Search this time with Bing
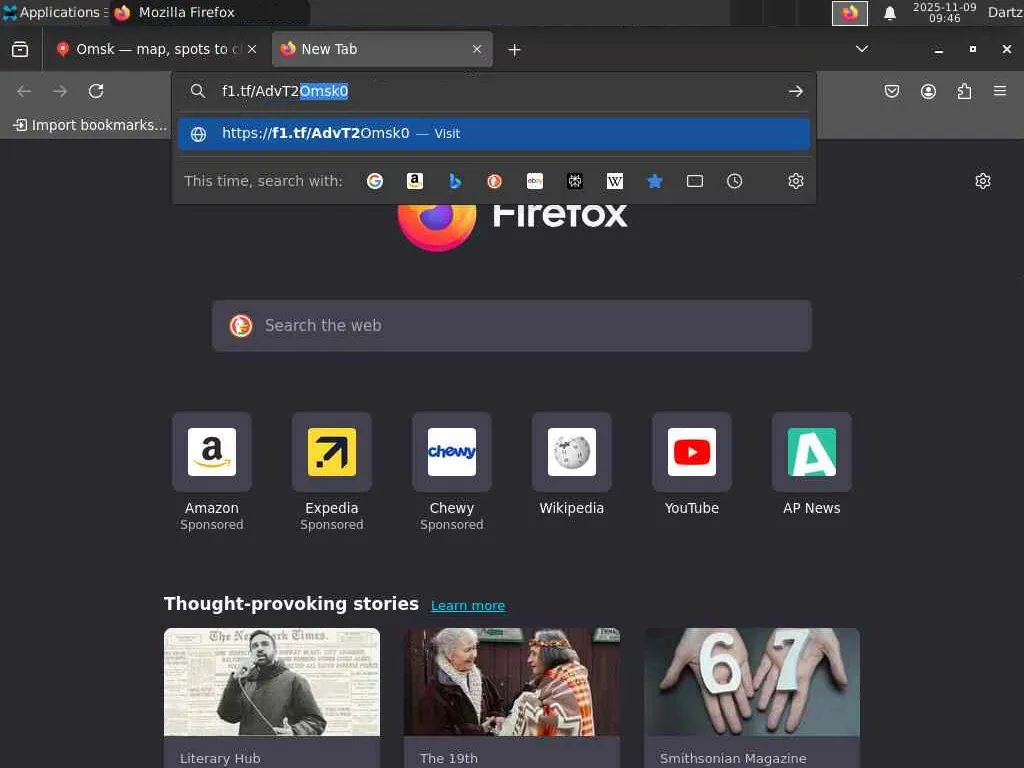The width and height of the screenshot is (1024, 768). coord(455,181)
